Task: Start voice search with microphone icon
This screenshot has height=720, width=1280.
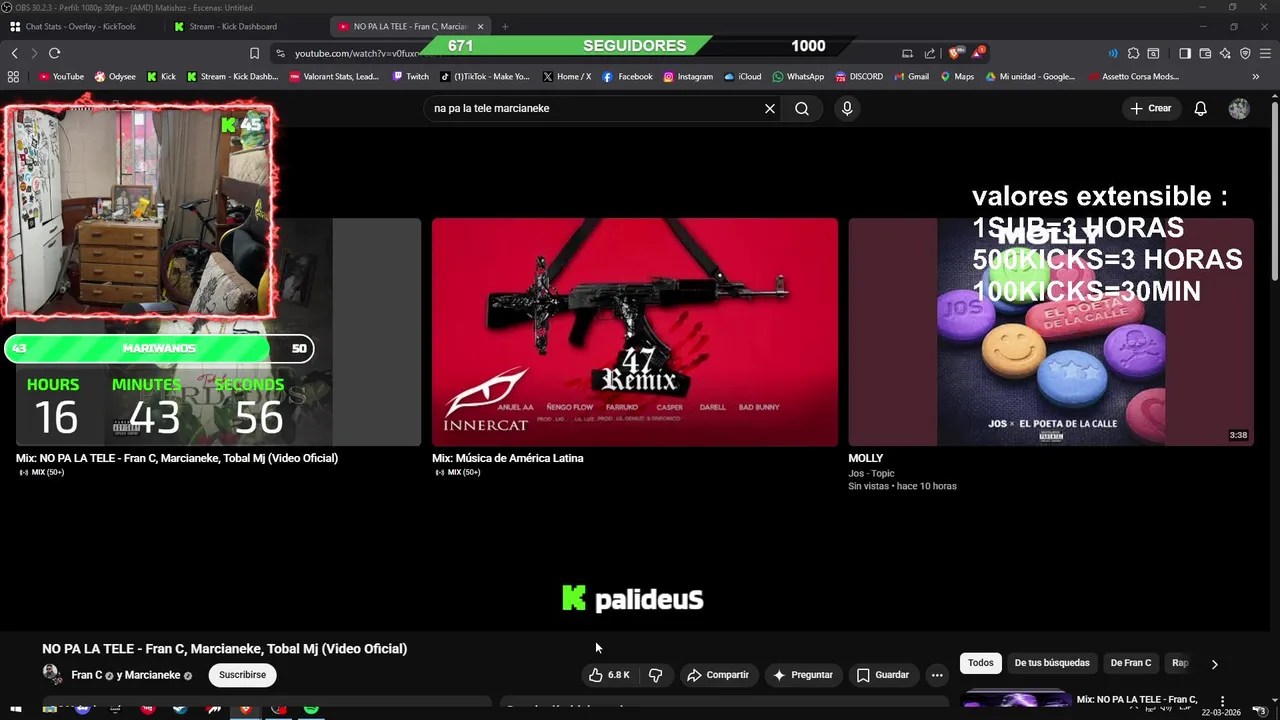Action: coord(847,108)
